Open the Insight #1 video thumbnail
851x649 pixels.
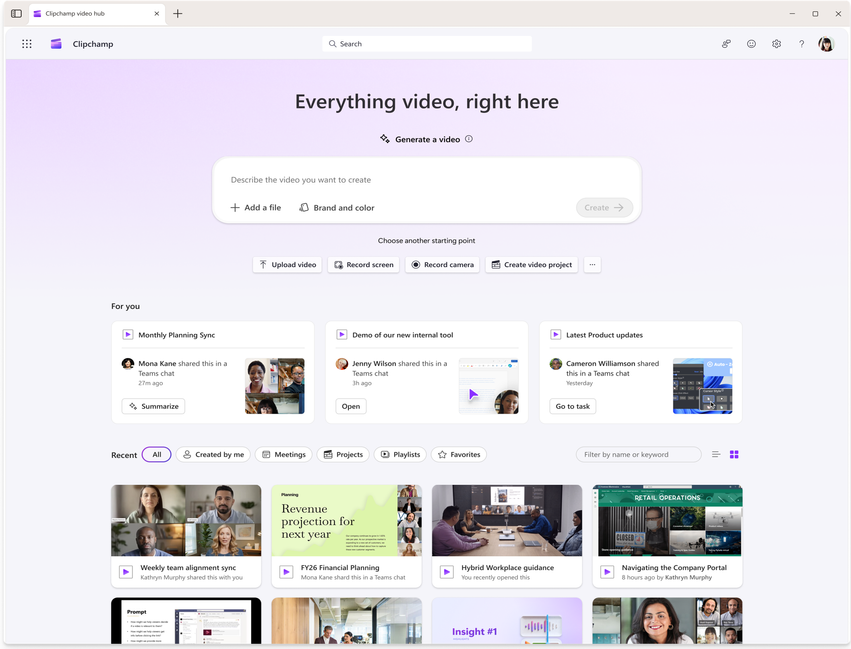[507, 621]
